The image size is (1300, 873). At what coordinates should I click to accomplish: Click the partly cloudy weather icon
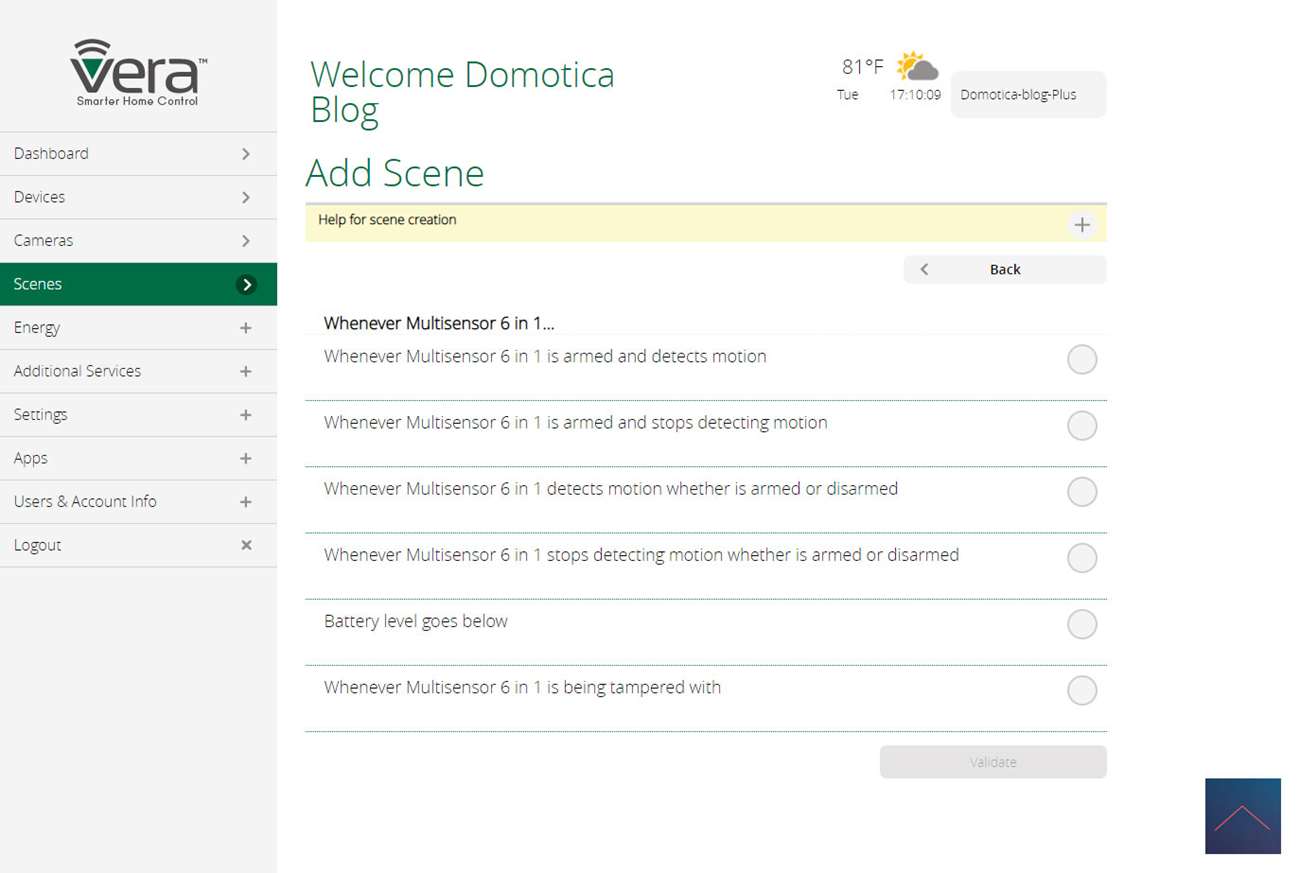(x=917, y=67)
